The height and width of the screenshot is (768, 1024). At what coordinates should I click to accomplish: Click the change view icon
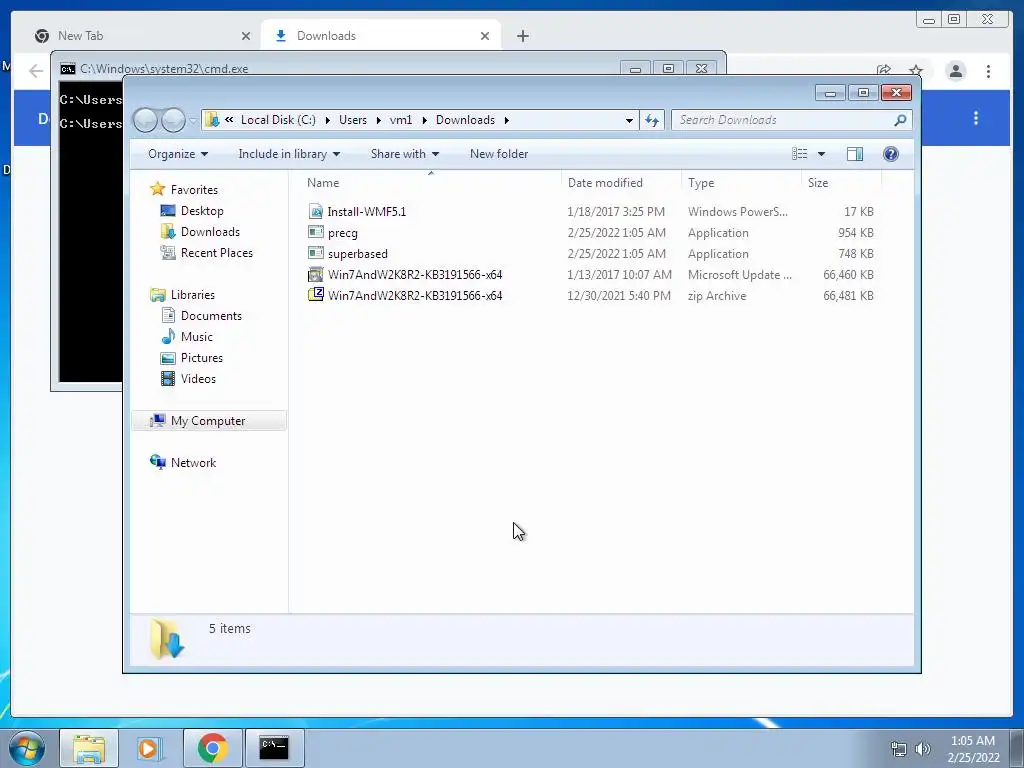[799, 153]
